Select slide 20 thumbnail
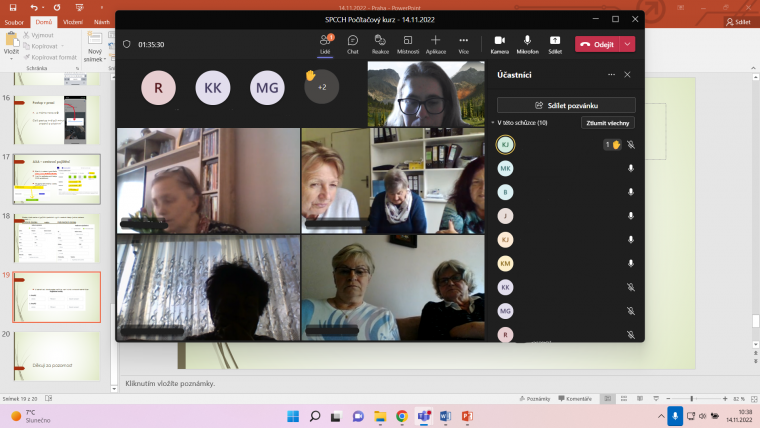760x428 pixels. tap(57, 356)
